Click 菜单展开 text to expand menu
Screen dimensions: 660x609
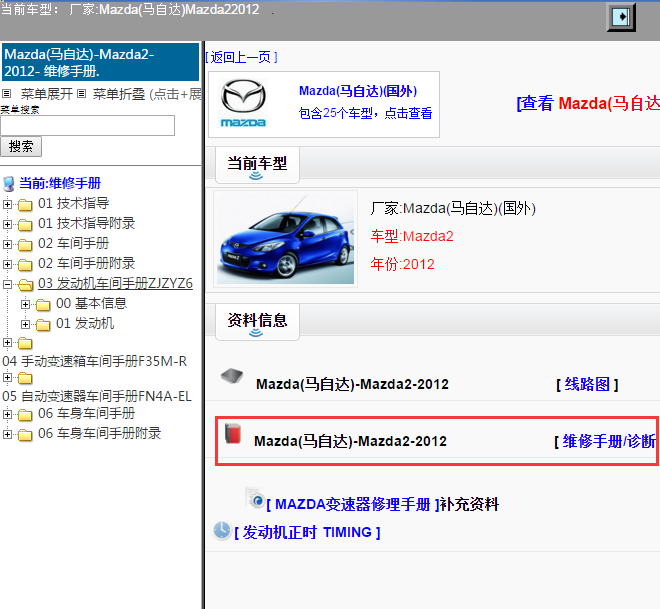47,94
